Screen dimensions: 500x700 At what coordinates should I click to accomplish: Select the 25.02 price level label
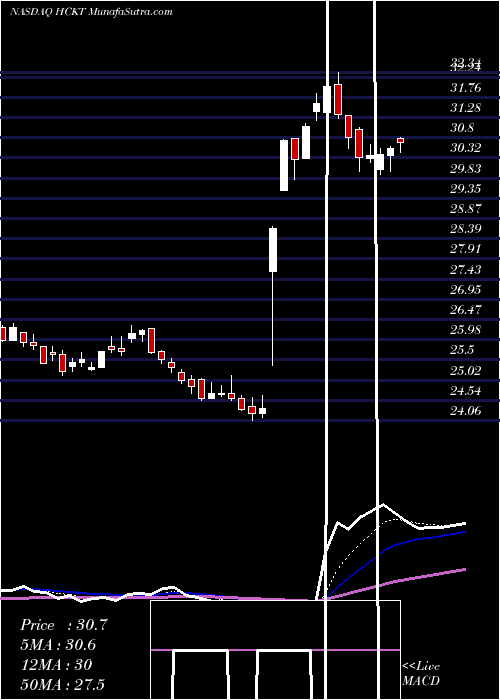point(466,371)
